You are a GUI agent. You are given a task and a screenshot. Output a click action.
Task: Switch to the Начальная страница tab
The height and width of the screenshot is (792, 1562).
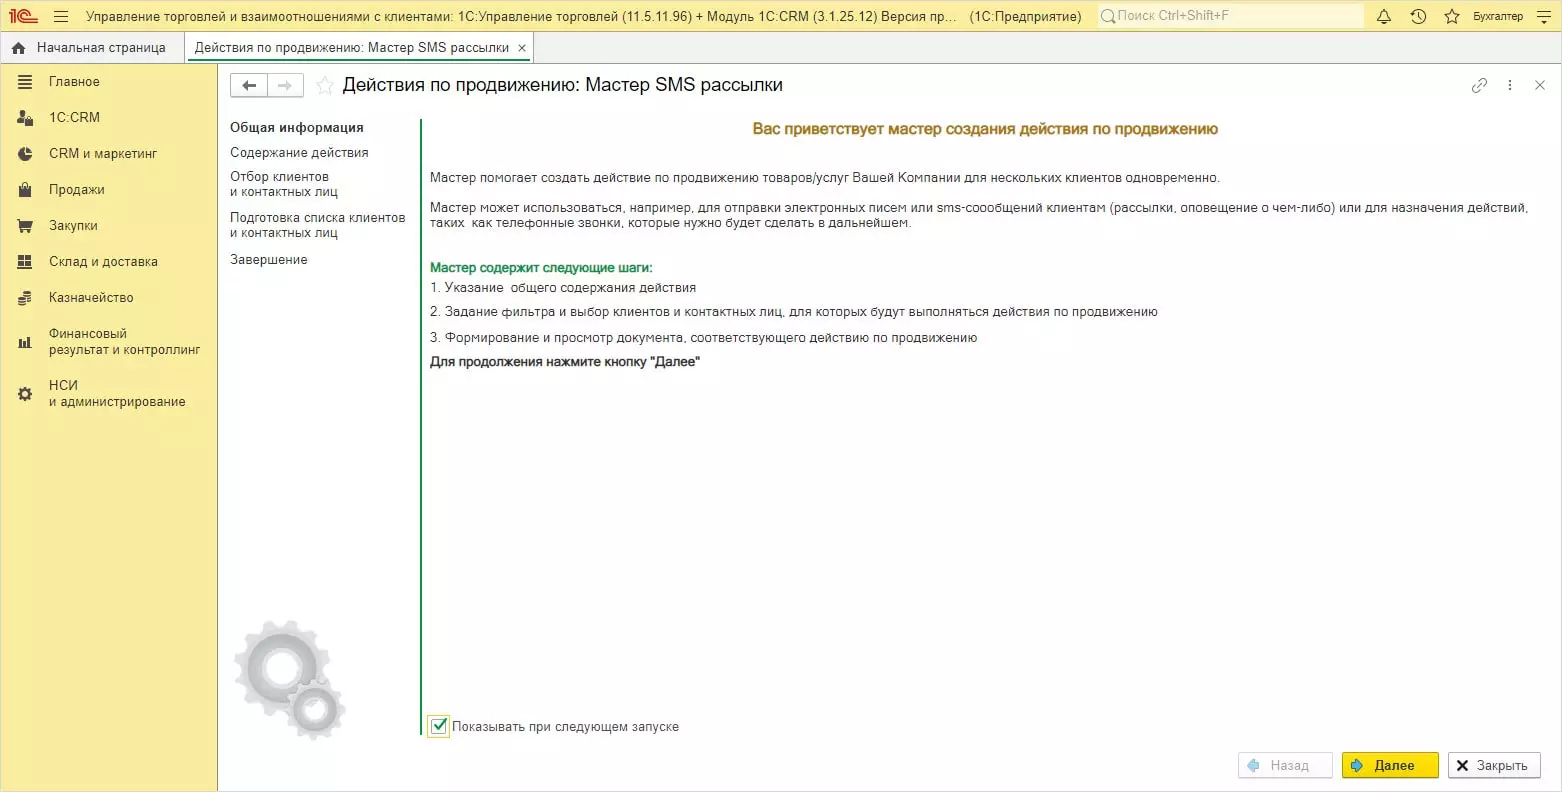(x=91, y=48)
